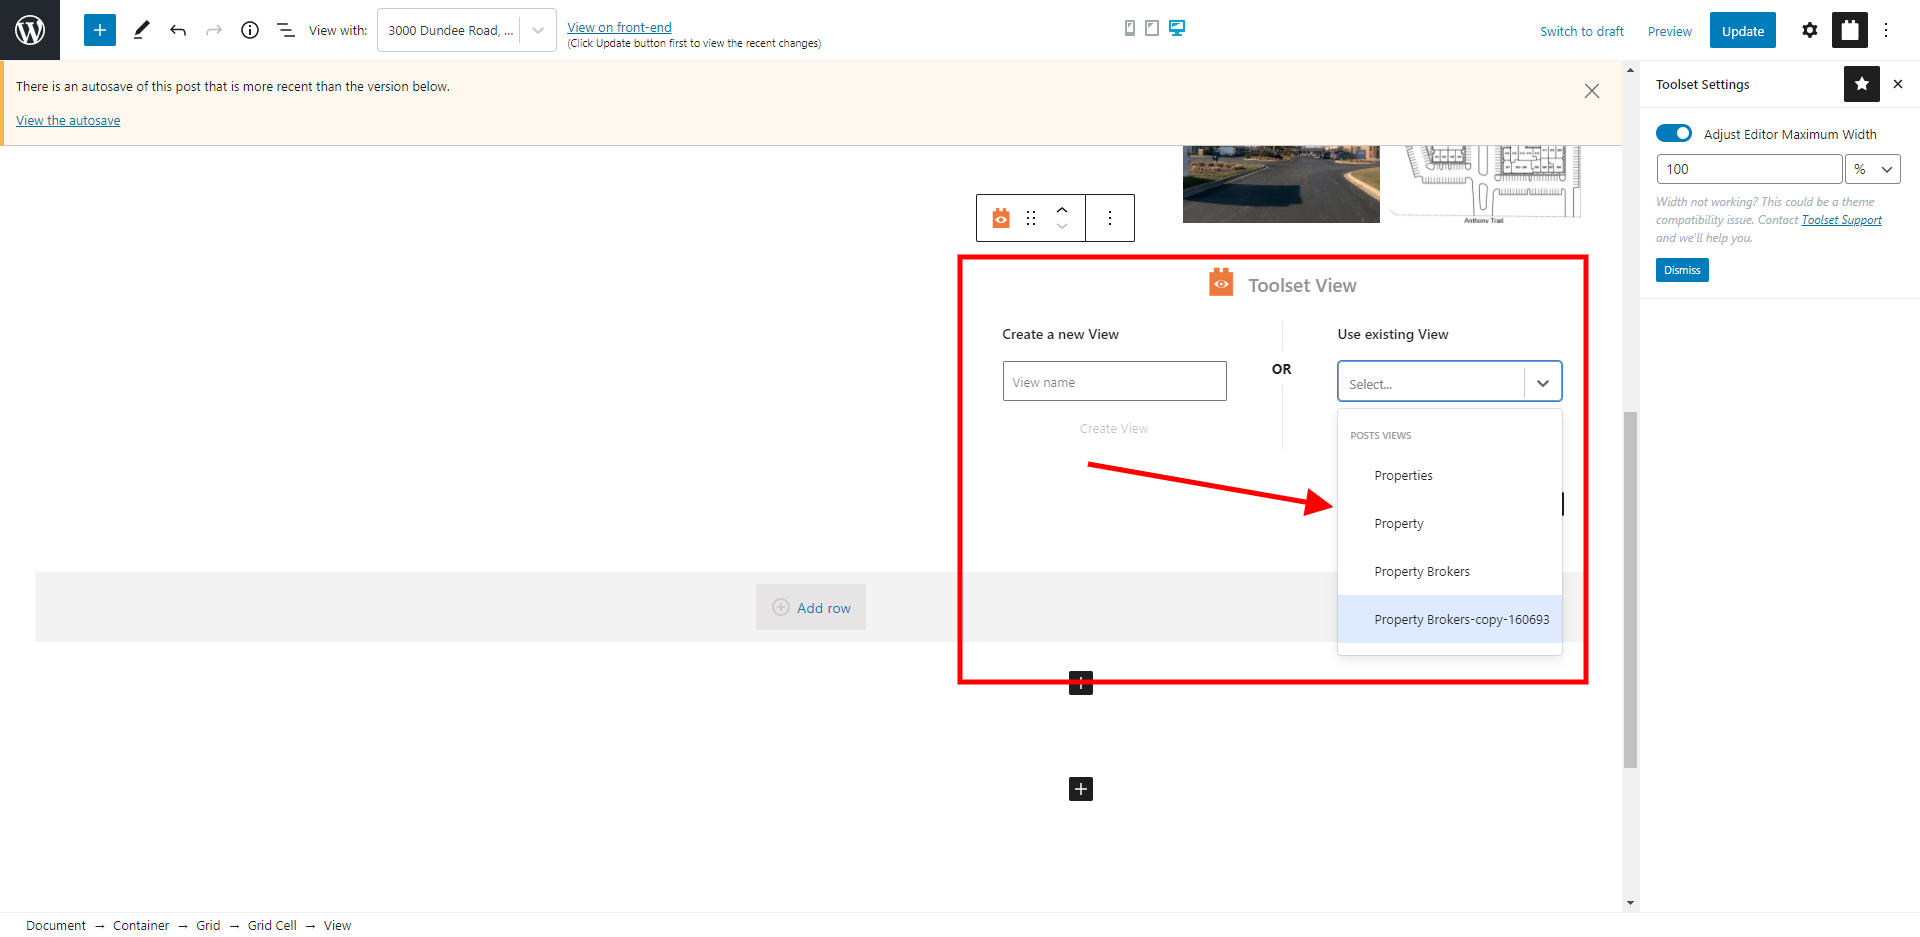This screenshot has height=937, width=1920.
Task: Undo the last change
Action: (x=178, y=30)
